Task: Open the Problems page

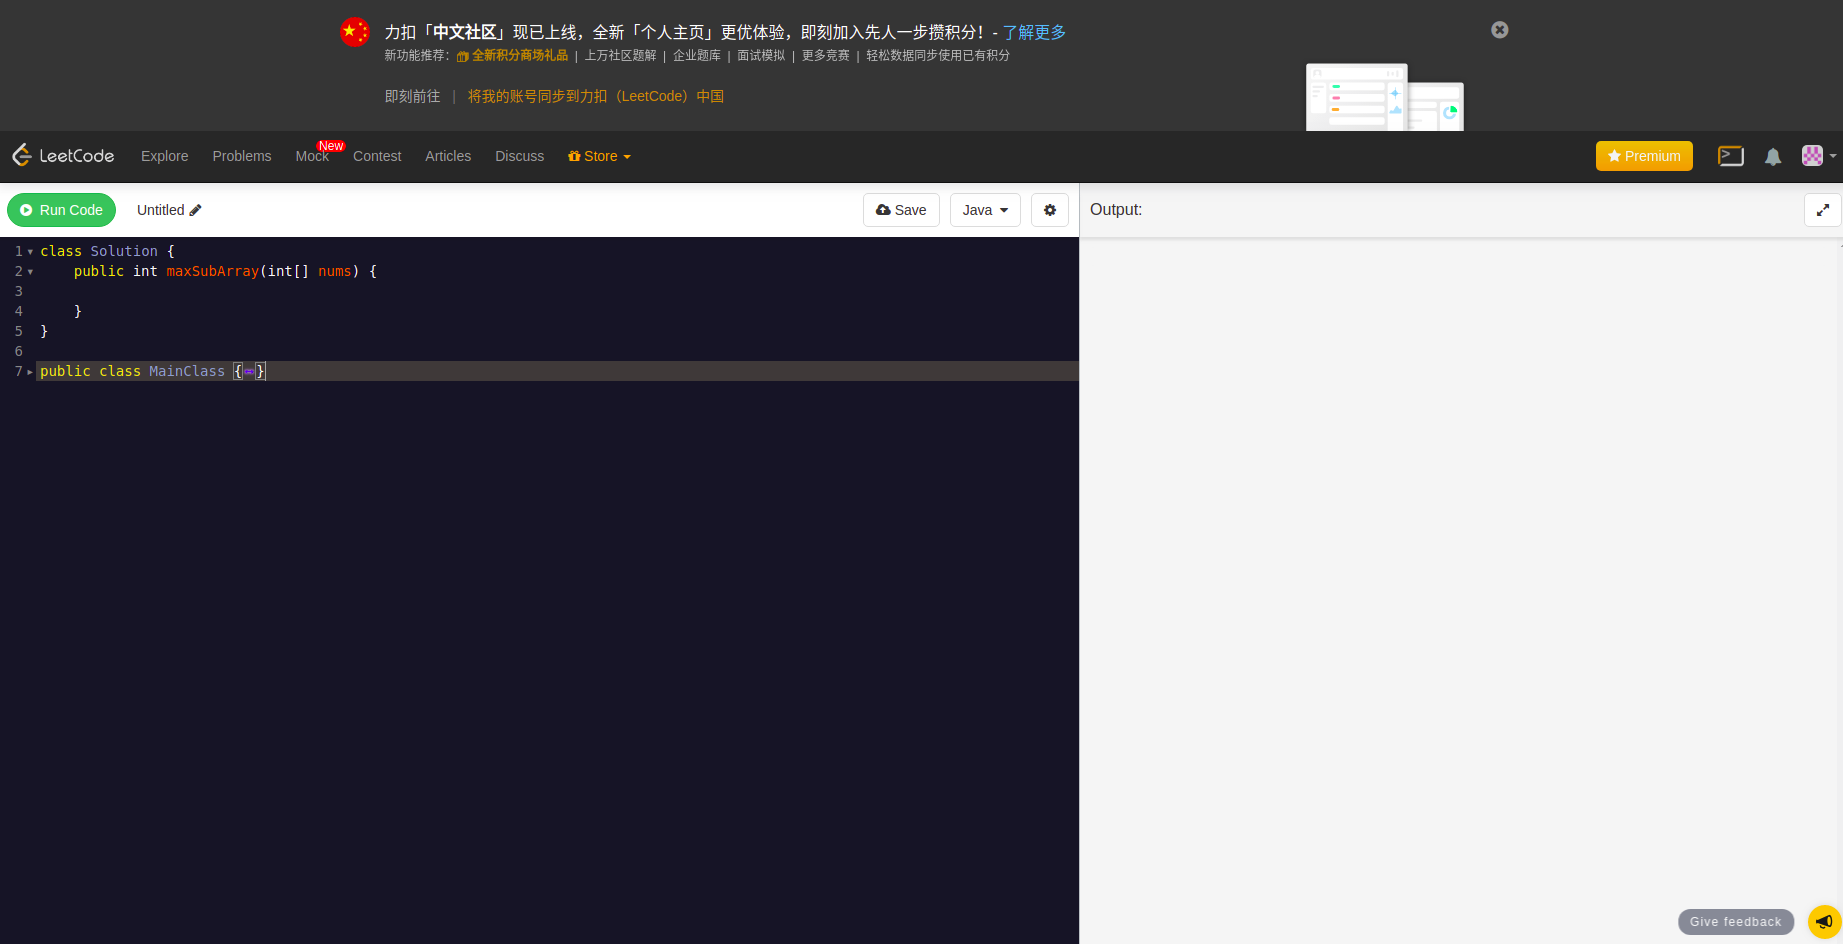Action: (242, 156)
